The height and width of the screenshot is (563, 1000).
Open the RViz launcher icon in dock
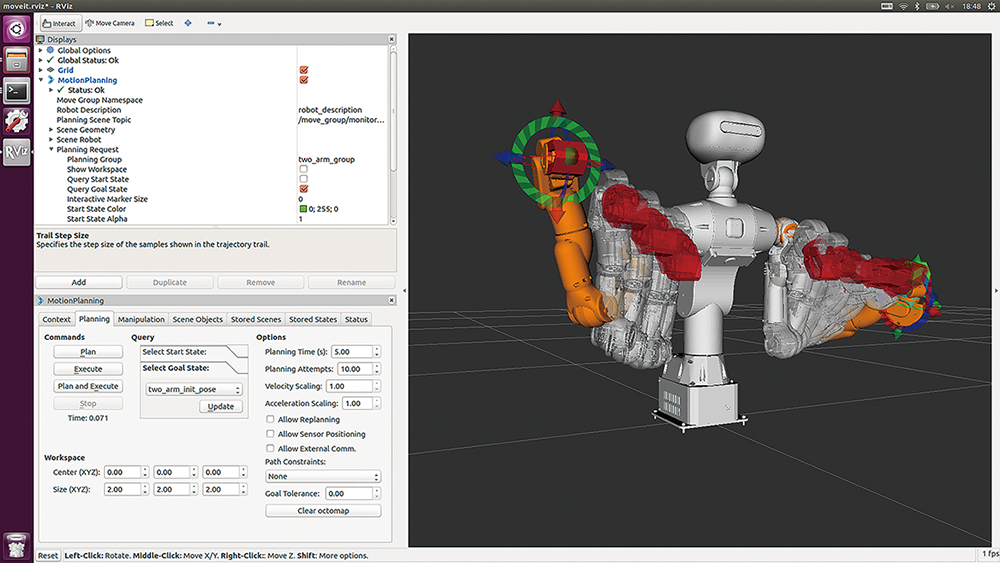(x=16, y=152)
